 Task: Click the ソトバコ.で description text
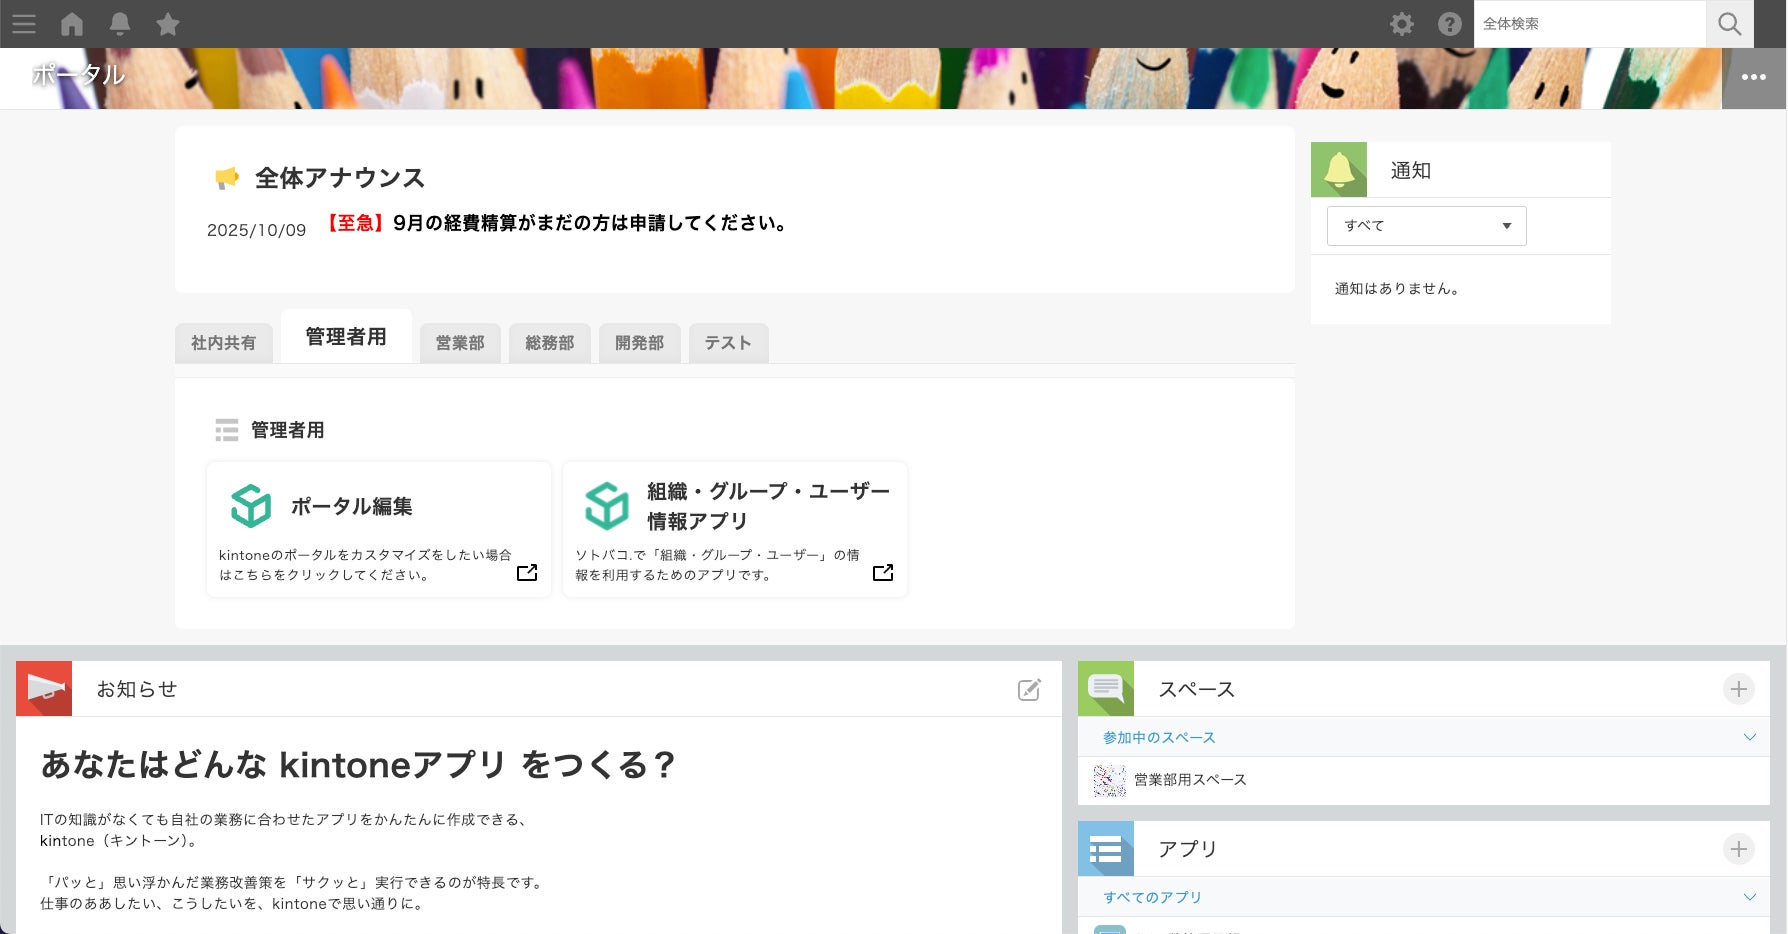tap(717, 565)
